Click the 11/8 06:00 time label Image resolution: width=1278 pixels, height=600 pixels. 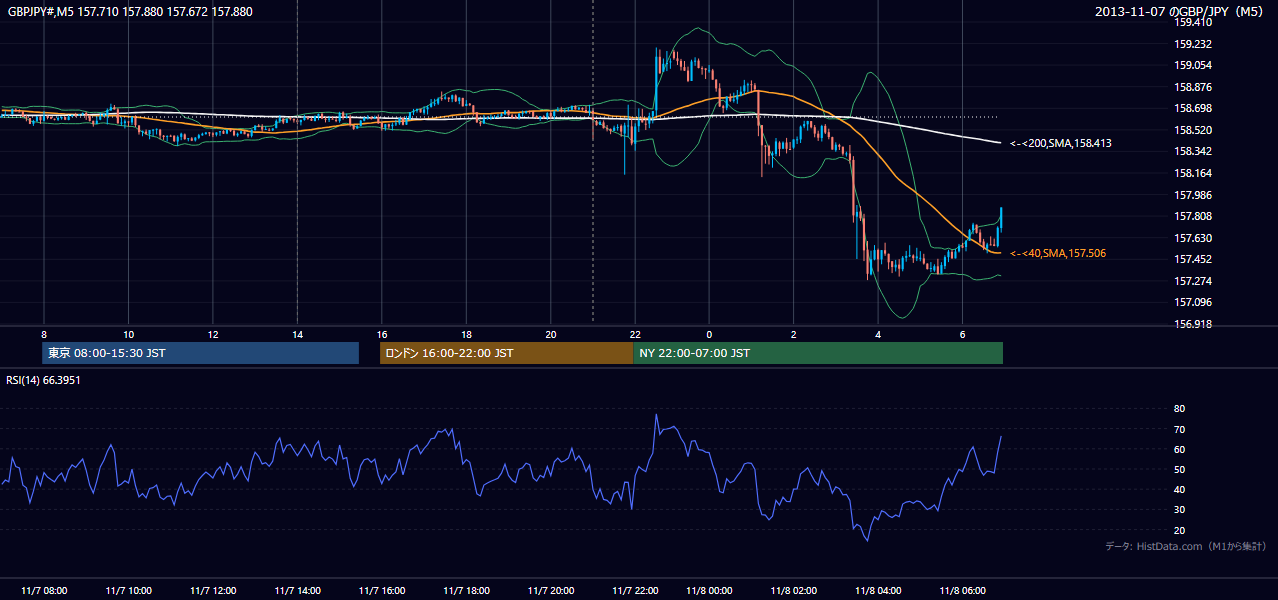[961, 591]
